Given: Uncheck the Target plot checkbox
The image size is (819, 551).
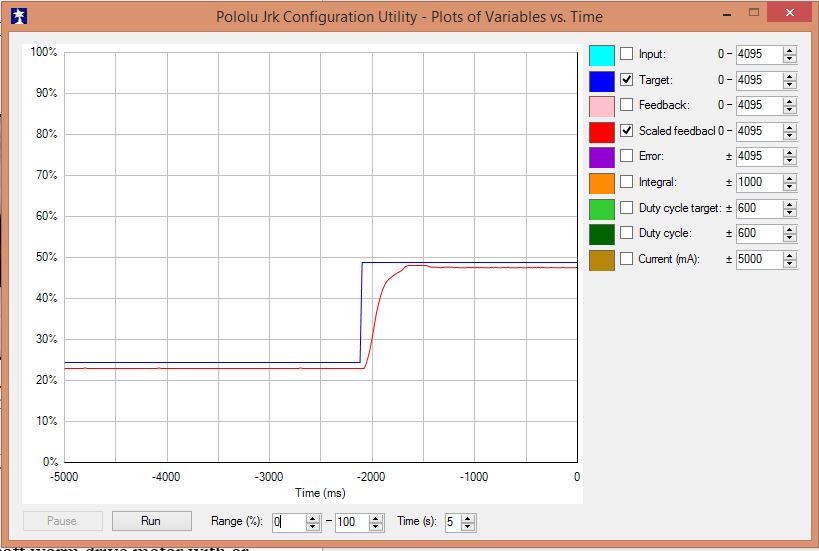Looking at the screenshot, I should [626, 79].
